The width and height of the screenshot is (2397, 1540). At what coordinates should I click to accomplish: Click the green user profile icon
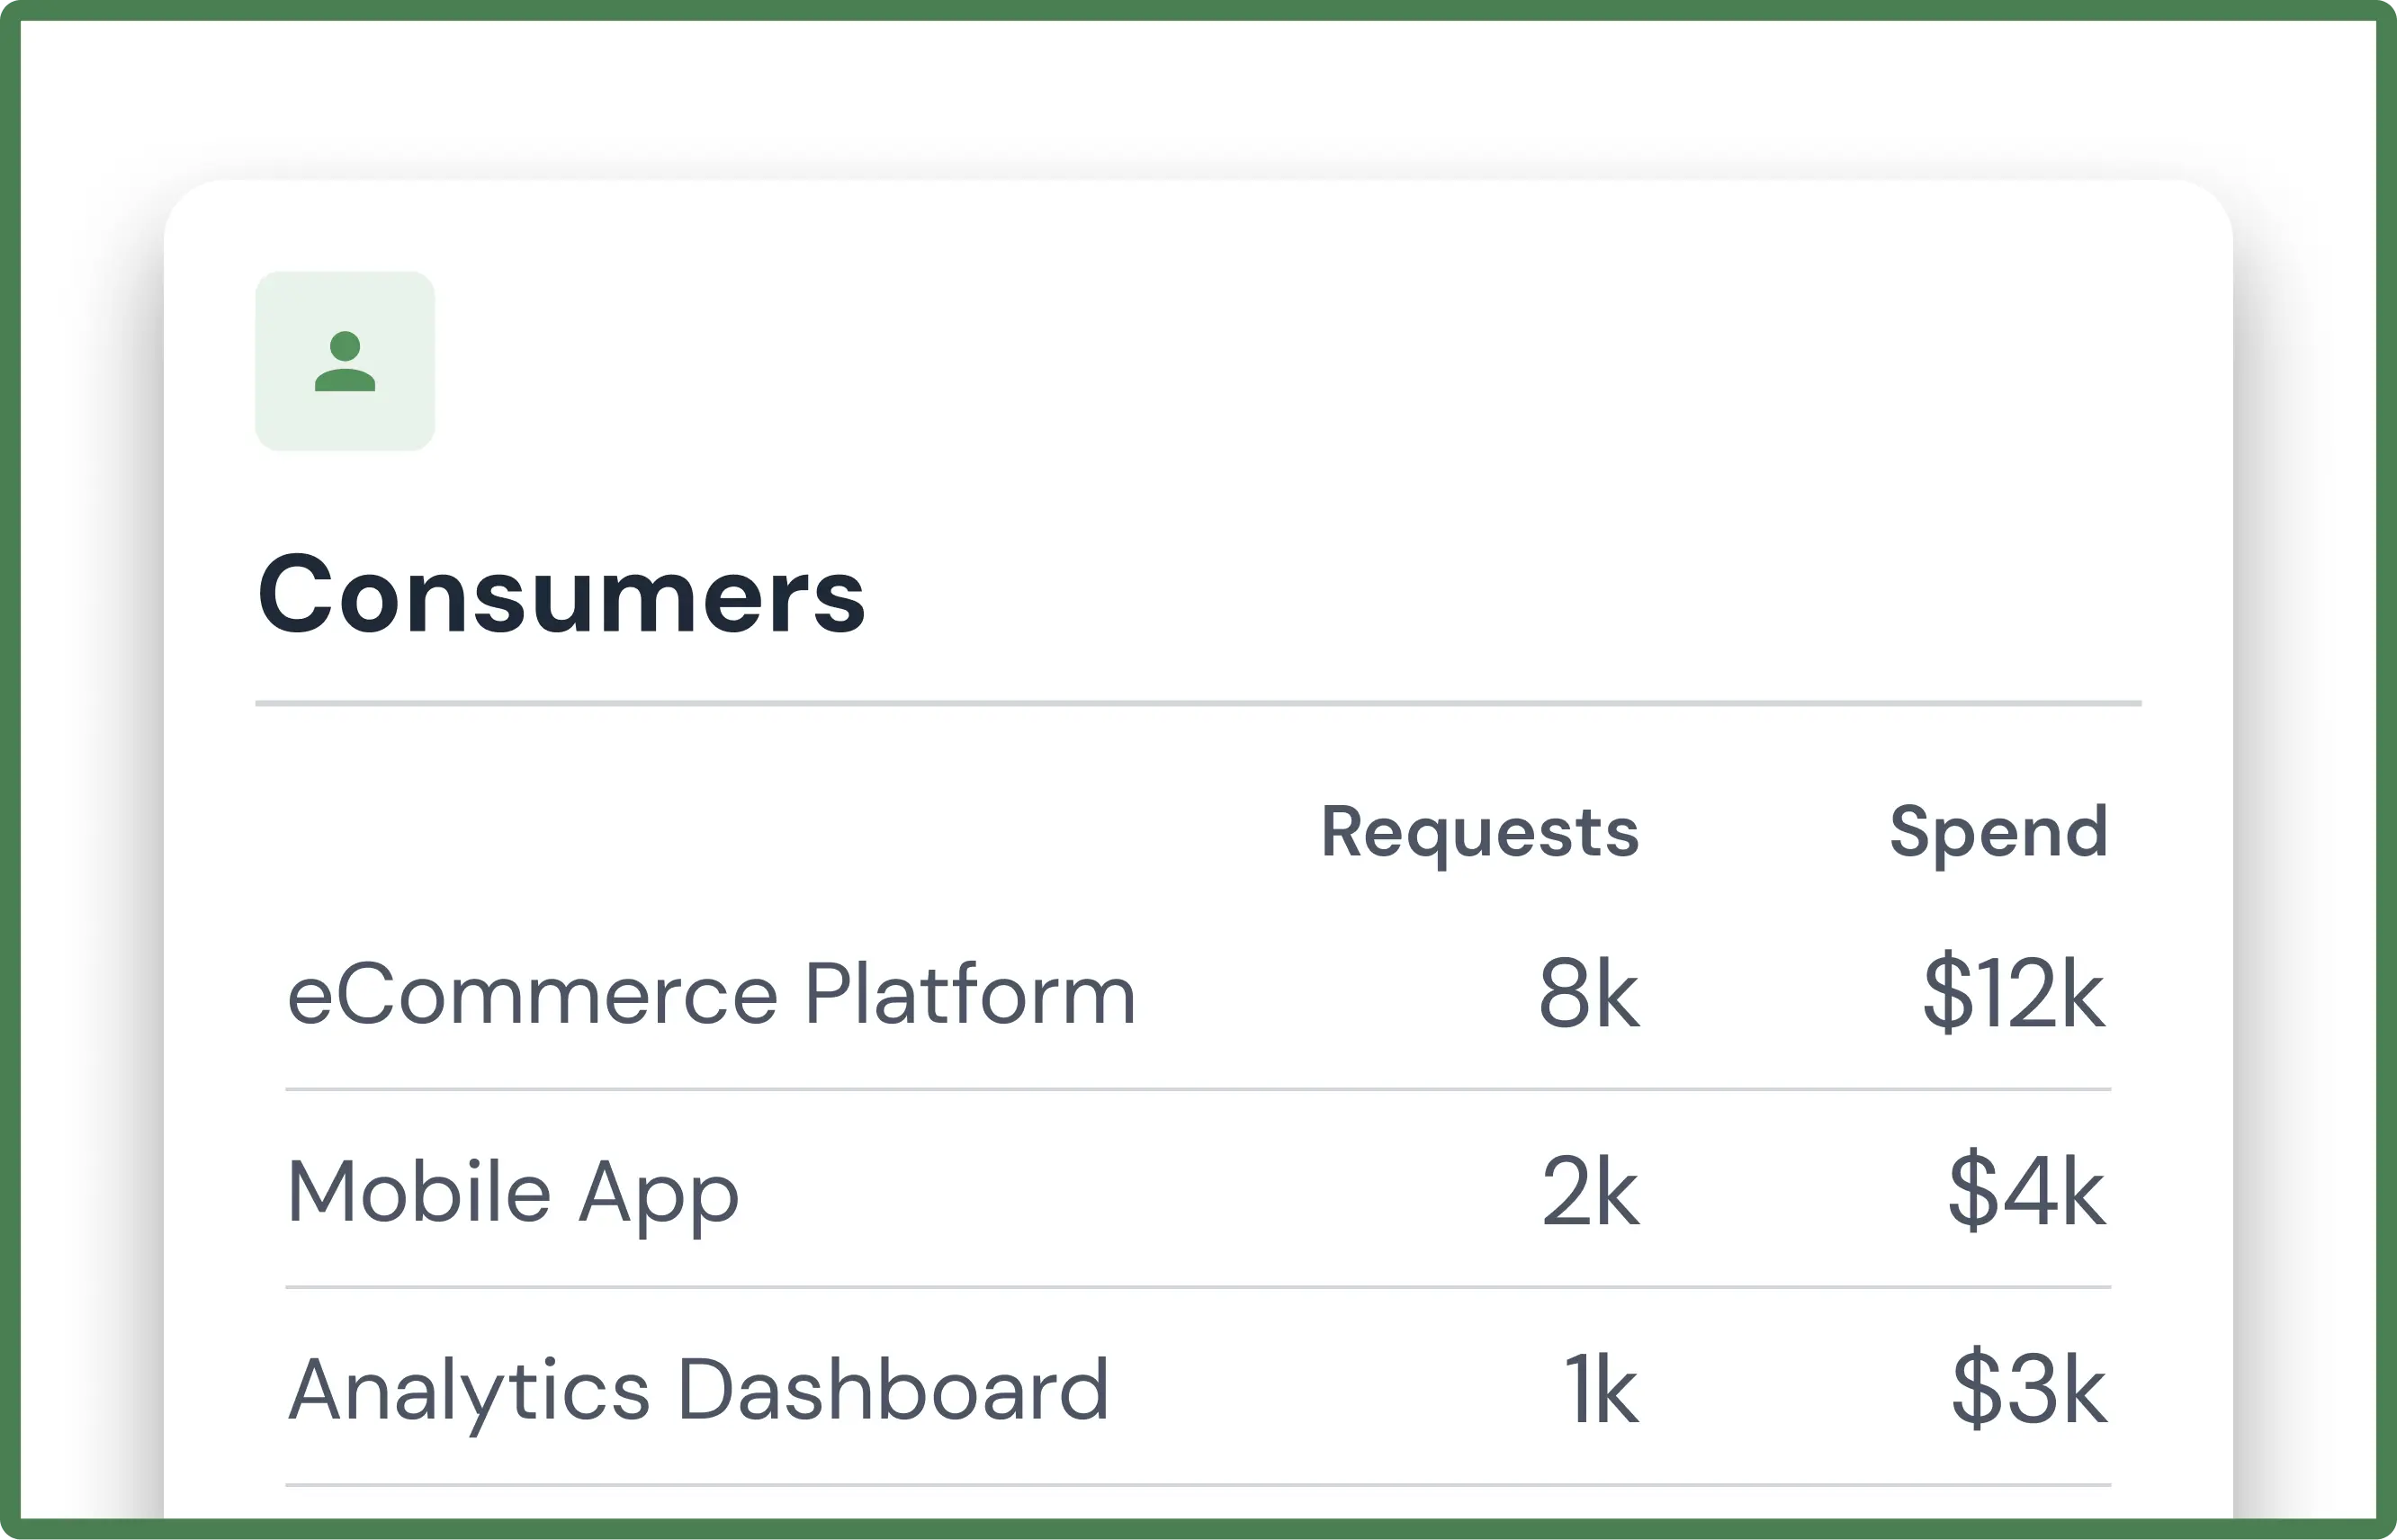tap(344, 361)
